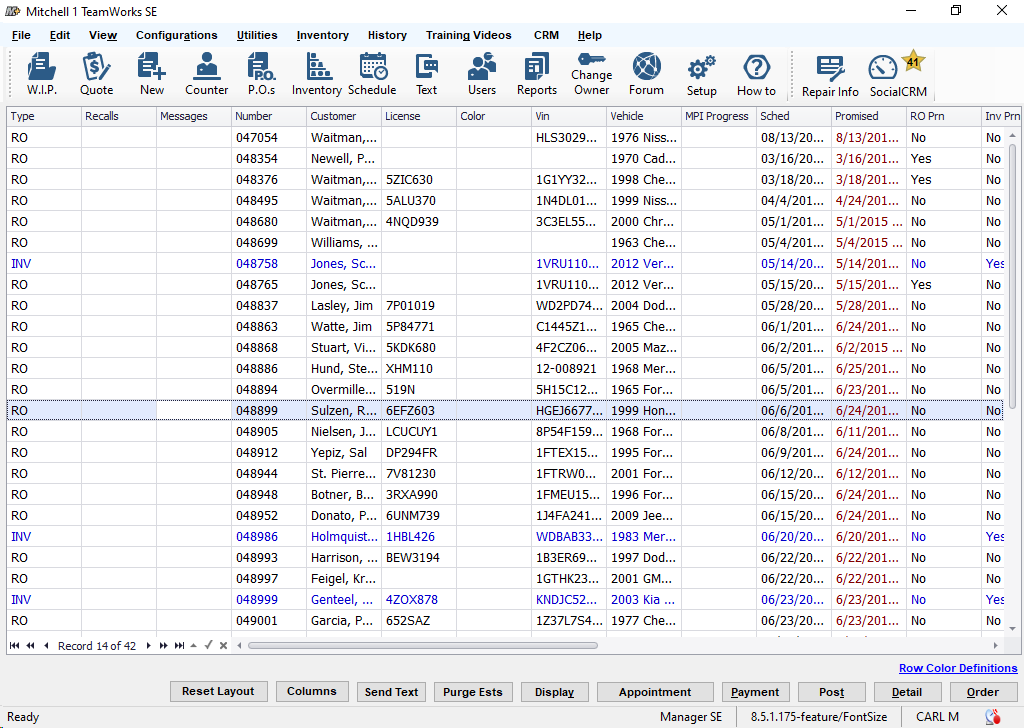1024x728 pixels.
Task: Click the horizontal scrollbar thumb under the grid
Action: [x=423, y=646]
